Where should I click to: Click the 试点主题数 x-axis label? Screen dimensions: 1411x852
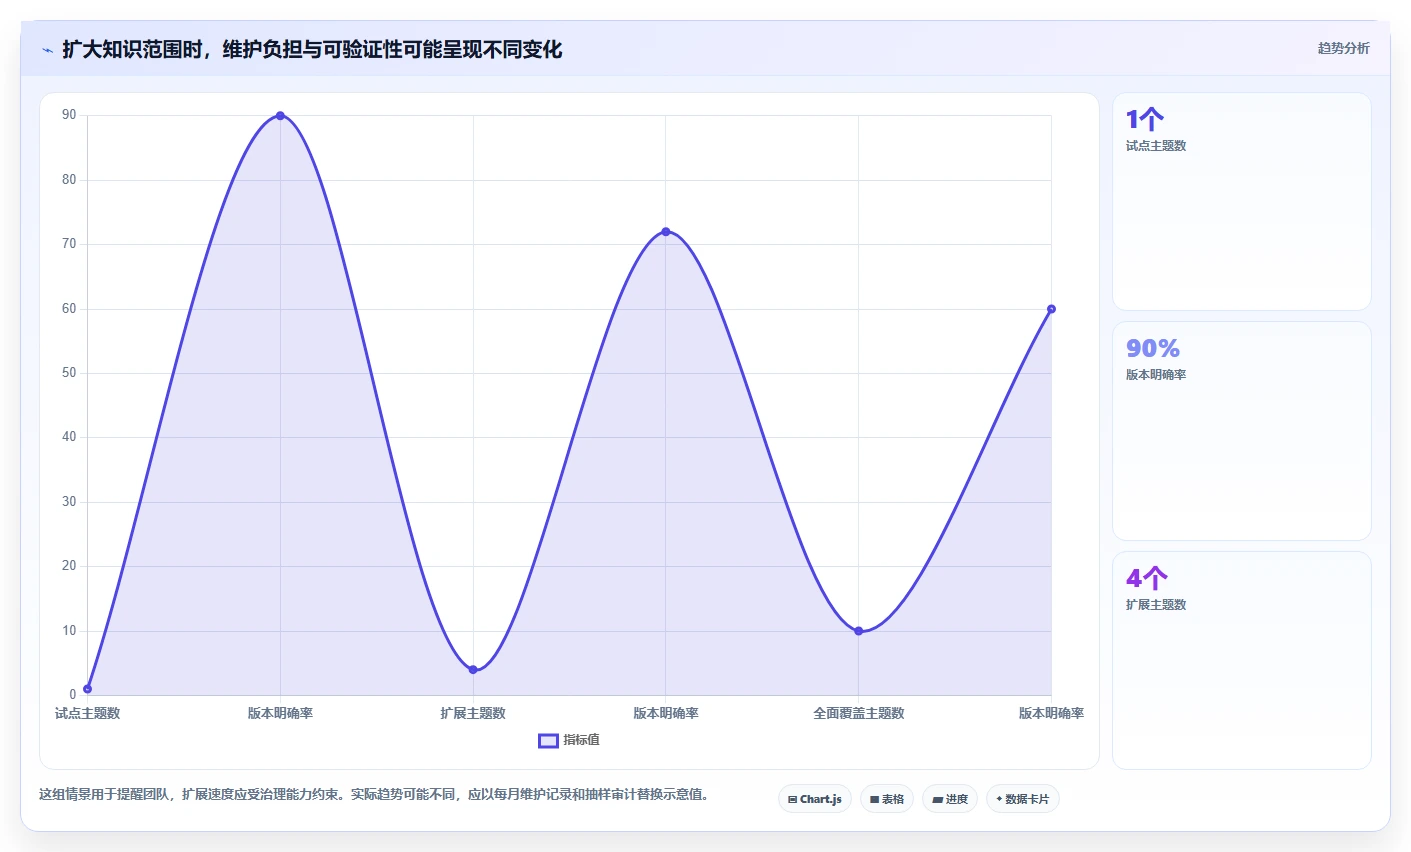pos(87,713)
